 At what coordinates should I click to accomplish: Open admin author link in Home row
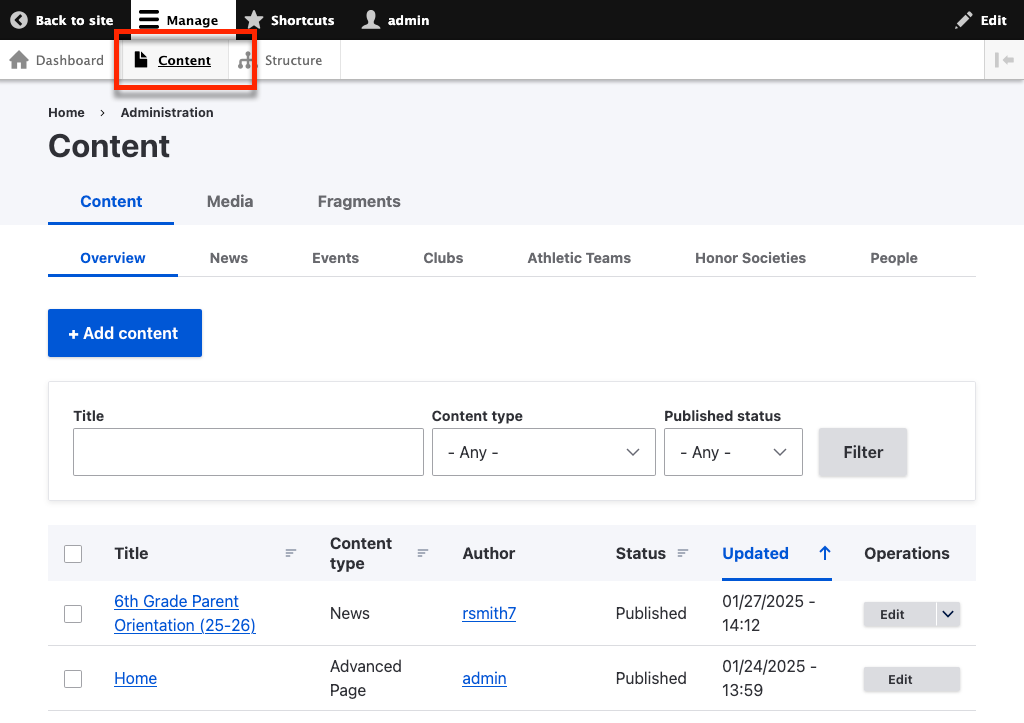tap(485, 679)
